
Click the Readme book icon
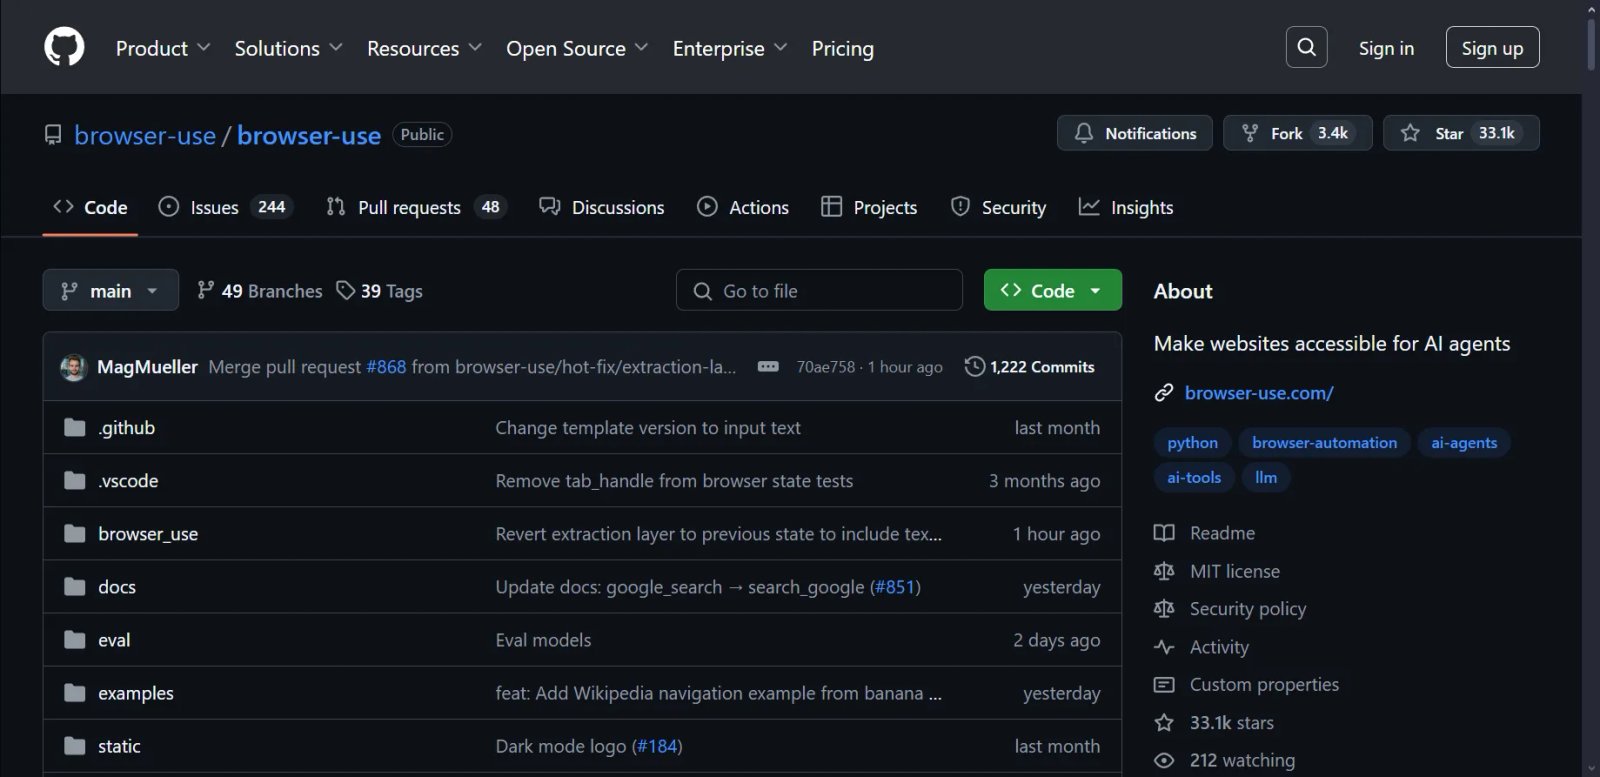1164,533
